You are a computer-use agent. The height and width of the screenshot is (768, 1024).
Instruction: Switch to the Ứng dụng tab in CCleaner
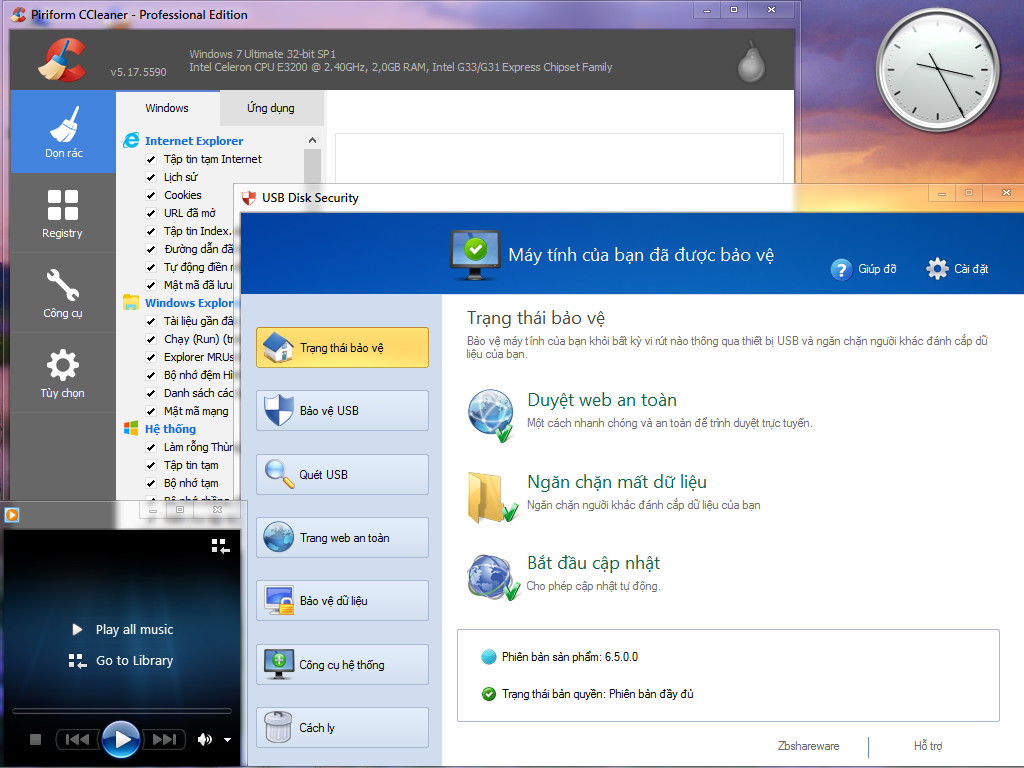pos(271,108)
